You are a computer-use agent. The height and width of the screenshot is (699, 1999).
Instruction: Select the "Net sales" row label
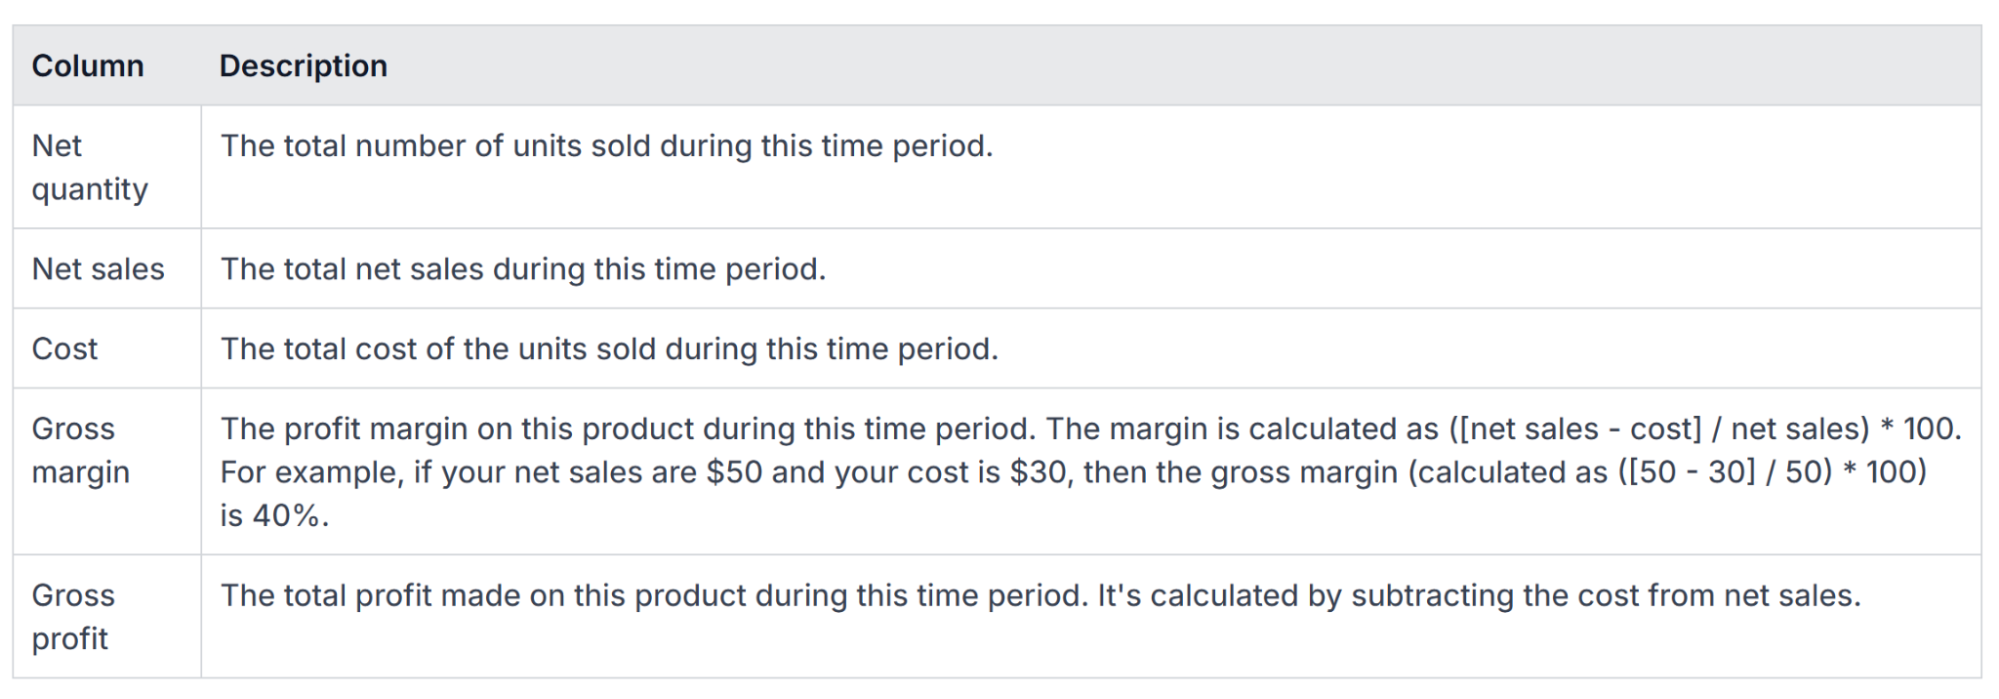[98, 269]
